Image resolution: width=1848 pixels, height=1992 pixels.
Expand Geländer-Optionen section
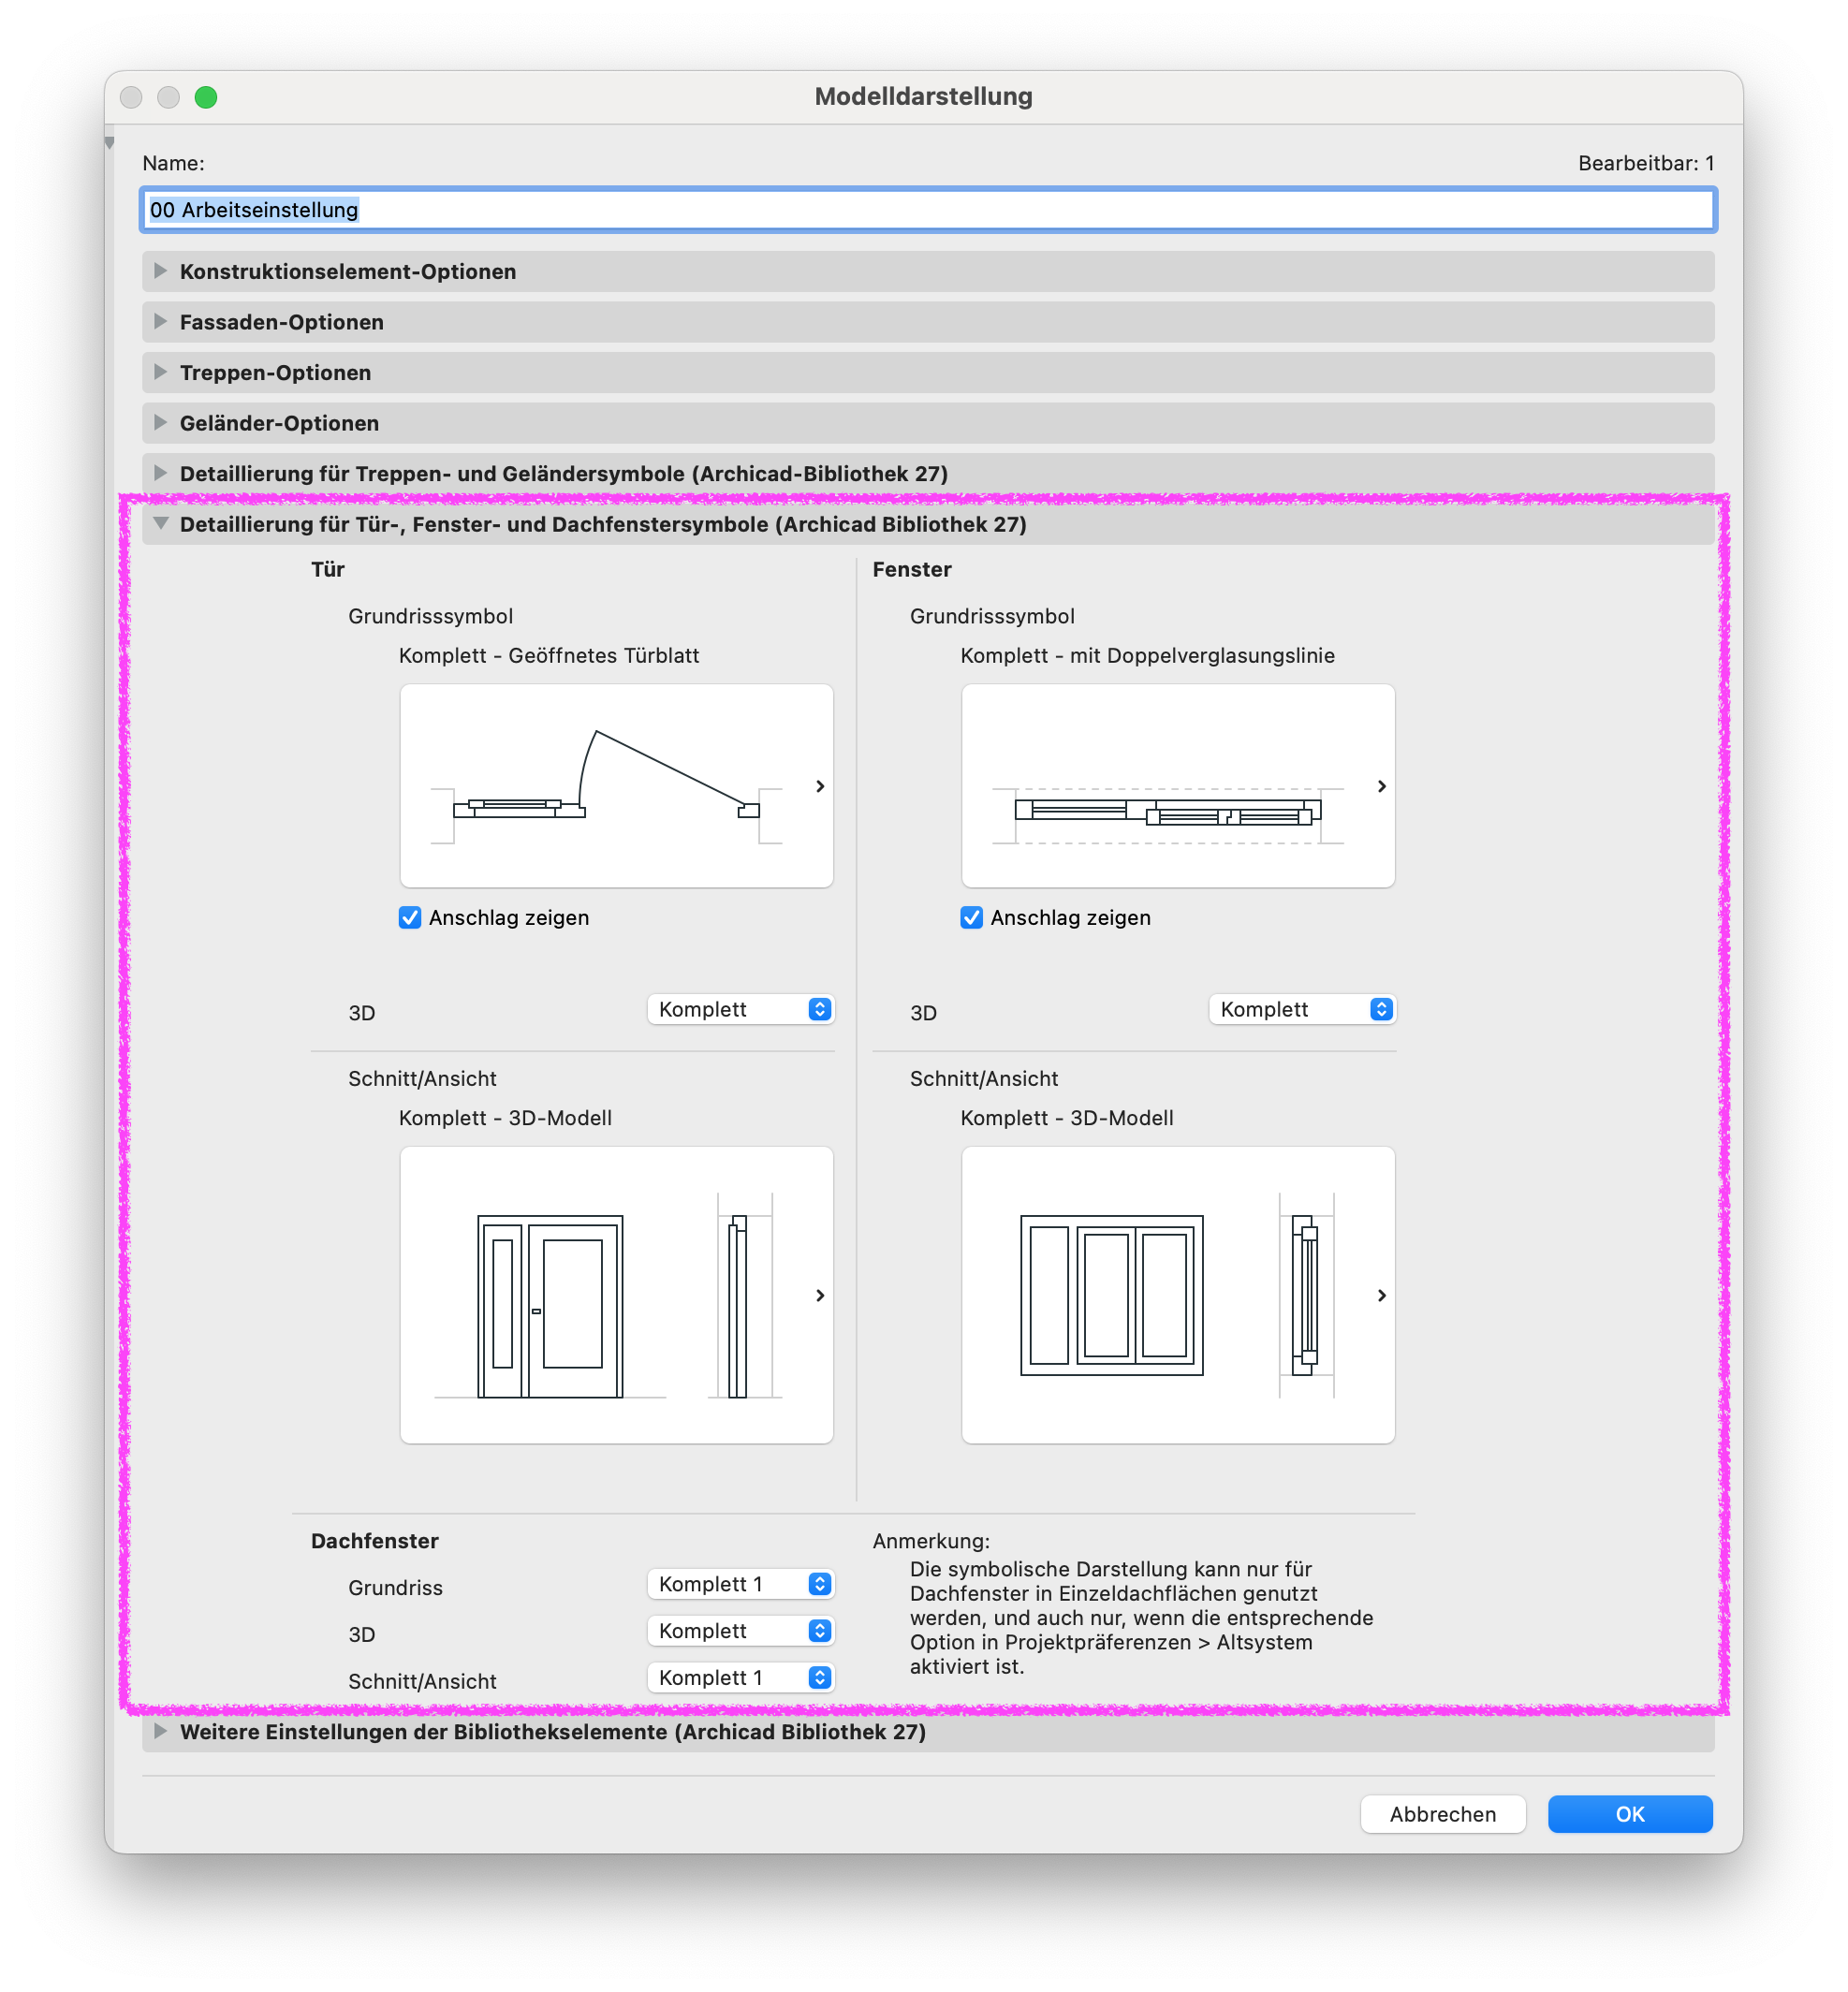(927, 423)
